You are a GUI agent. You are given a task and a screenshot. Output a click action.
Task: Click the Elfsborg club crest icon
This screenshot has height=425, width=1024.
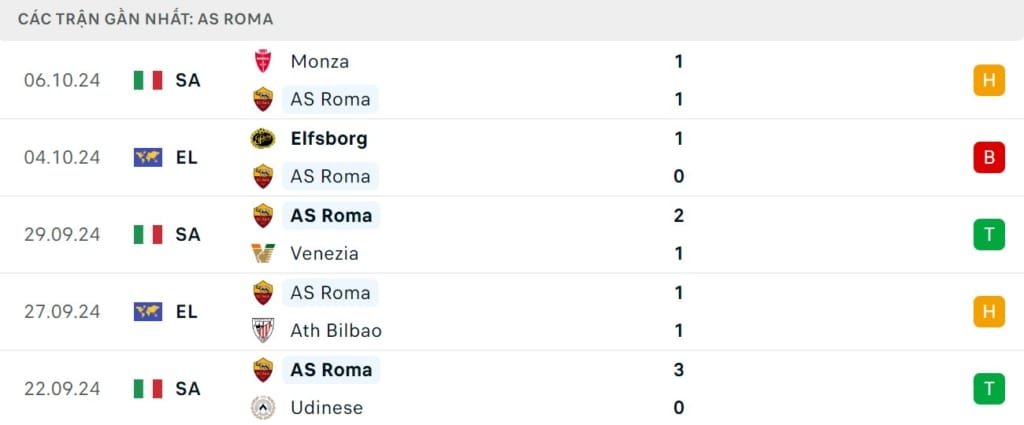pyautogui.click(x=263, y=139)
